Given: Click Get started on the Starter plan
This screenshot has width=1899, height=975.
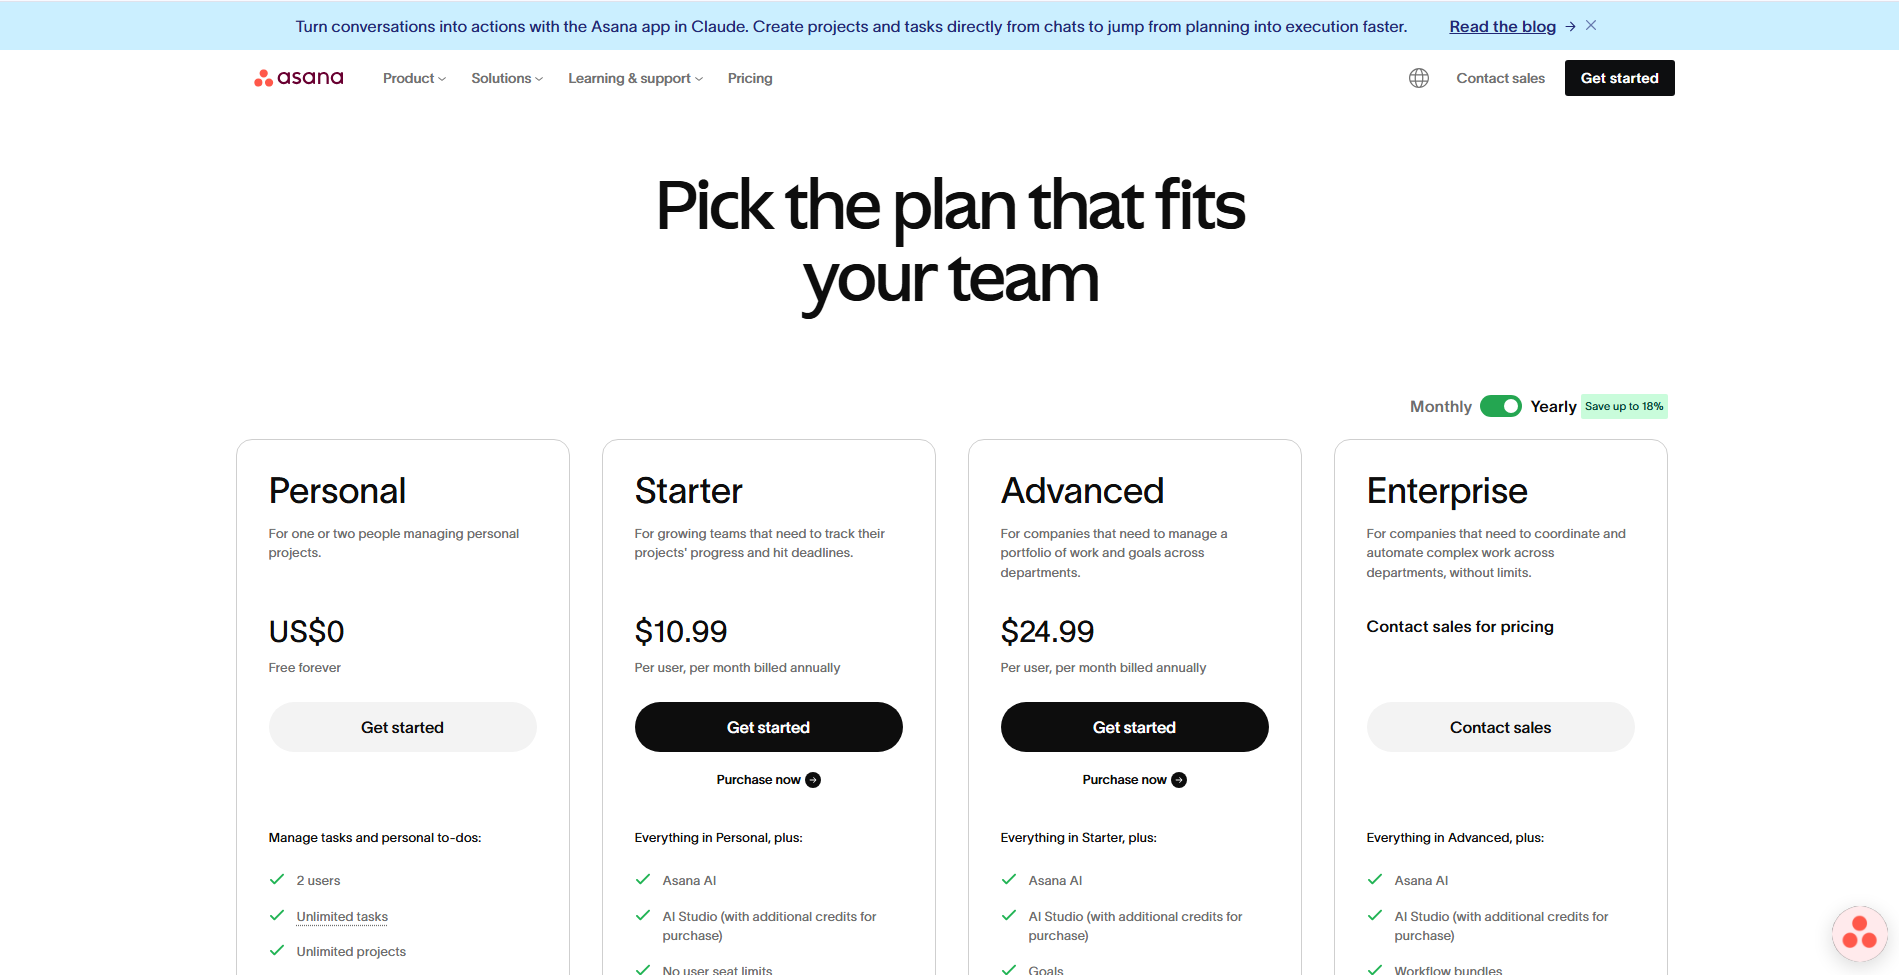Looking at the screenshot, I should (768, 727).
